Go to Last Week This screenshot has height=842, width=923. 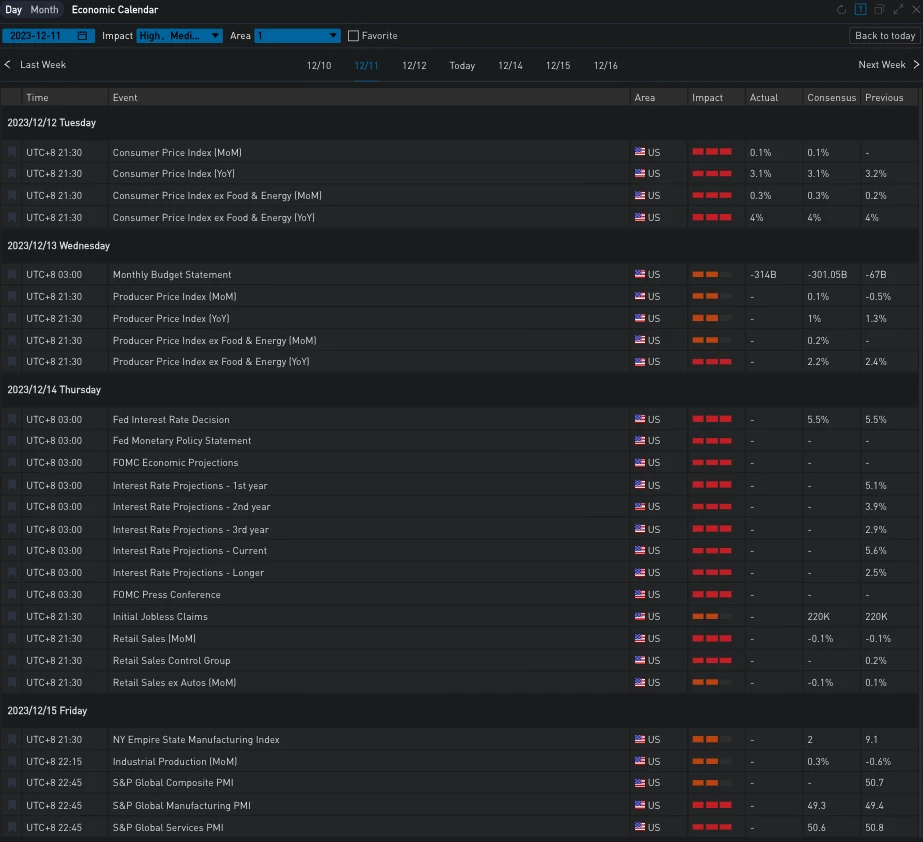43,65
